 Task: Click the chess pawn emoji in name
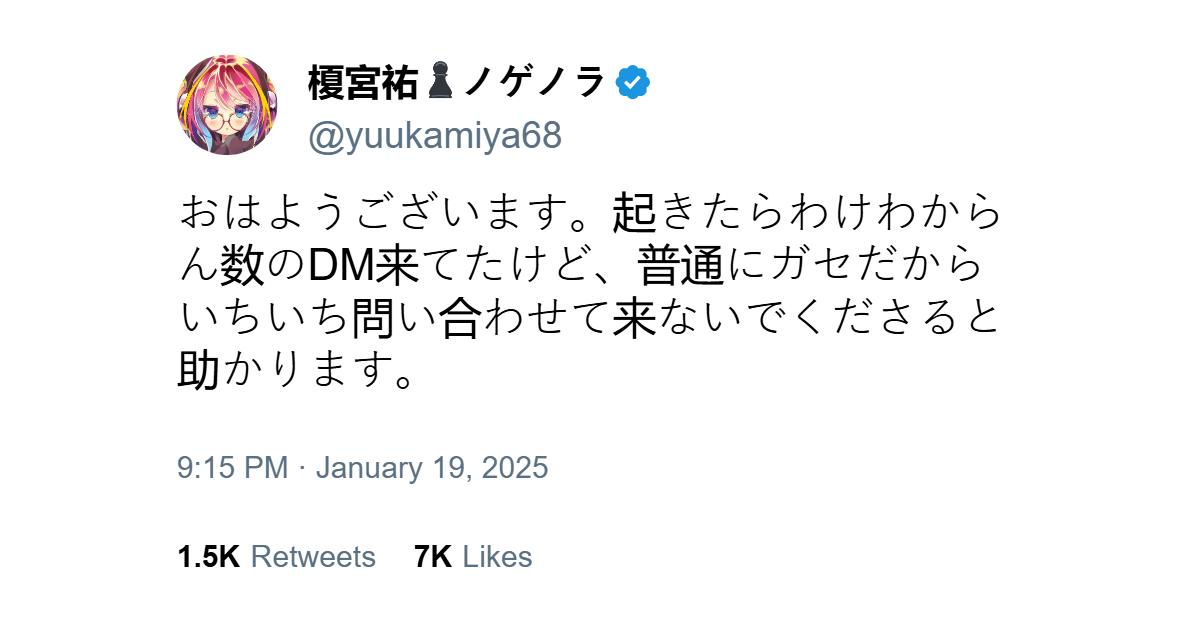coord(440,82)
